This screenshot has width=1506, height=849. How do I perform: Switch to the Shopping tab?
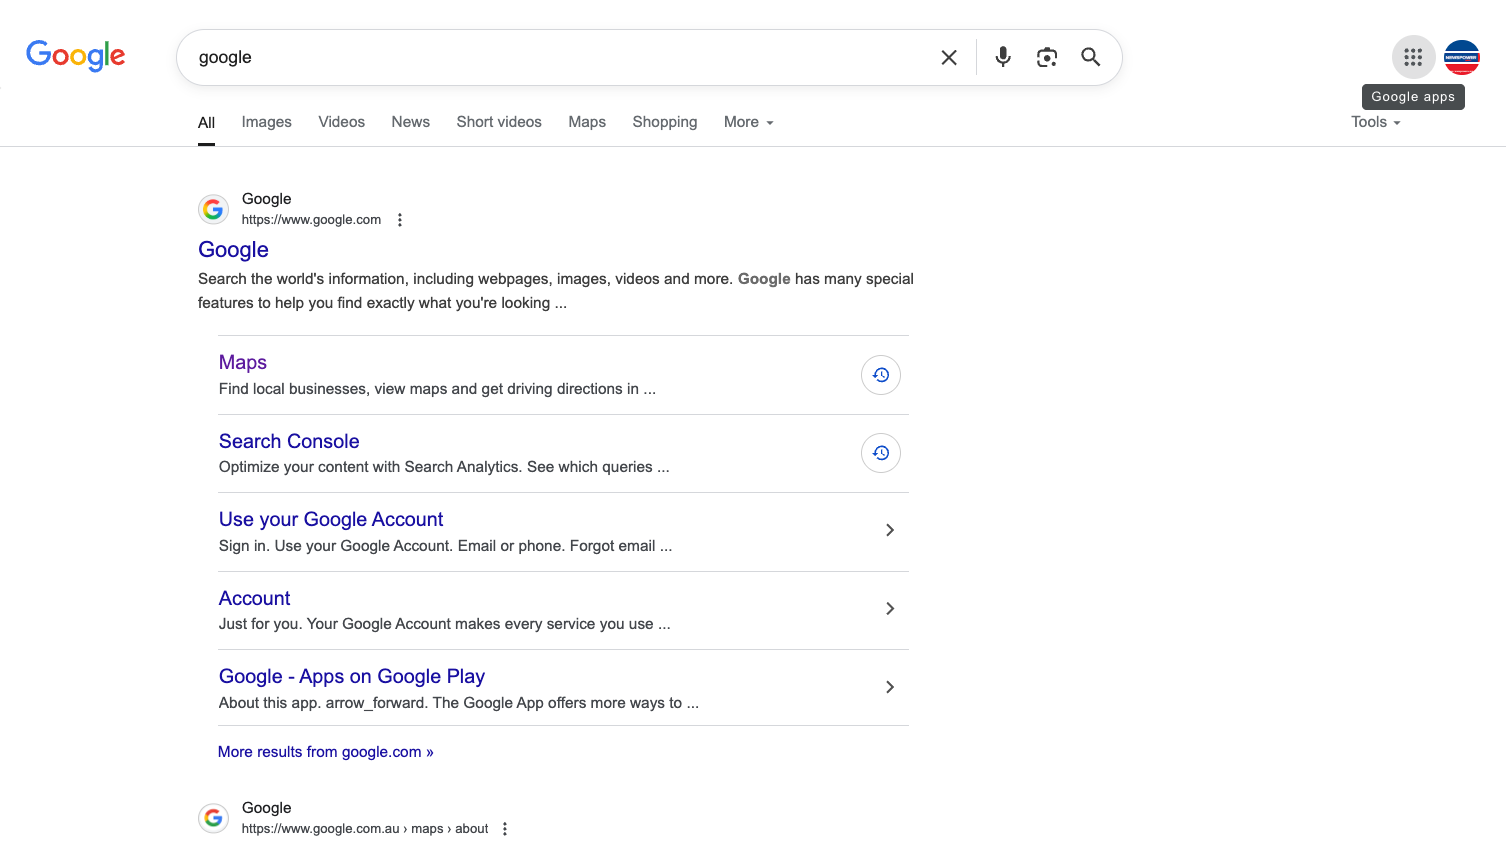coord(665,122)
